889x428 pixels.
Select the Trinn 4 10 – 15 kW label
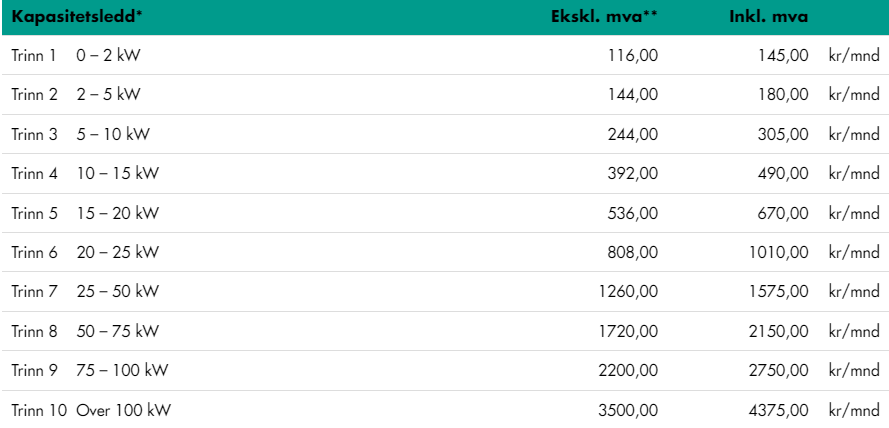point(85,173)
